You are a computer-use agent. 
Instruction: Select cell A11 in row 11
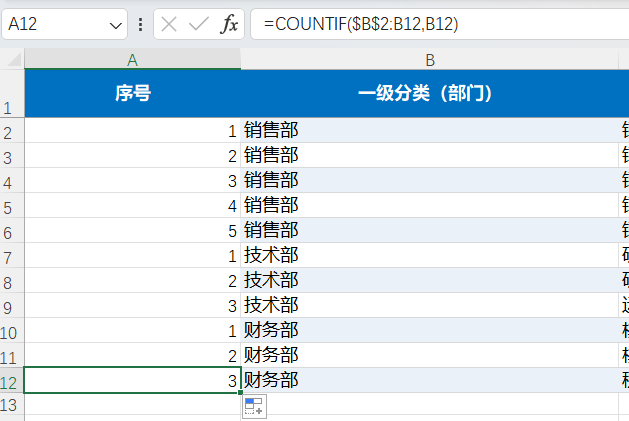pos(132,355)
